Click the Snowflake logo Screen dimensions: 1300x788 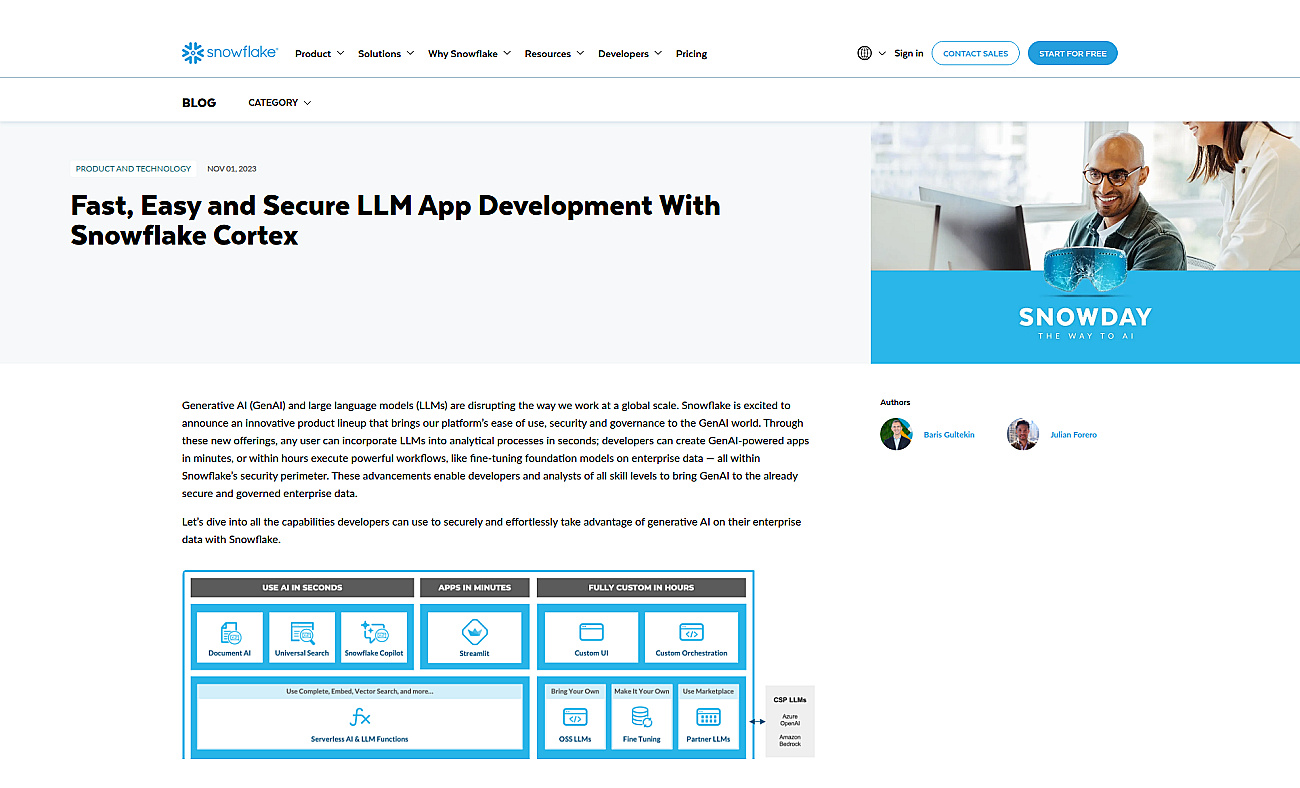pos(230,53)
